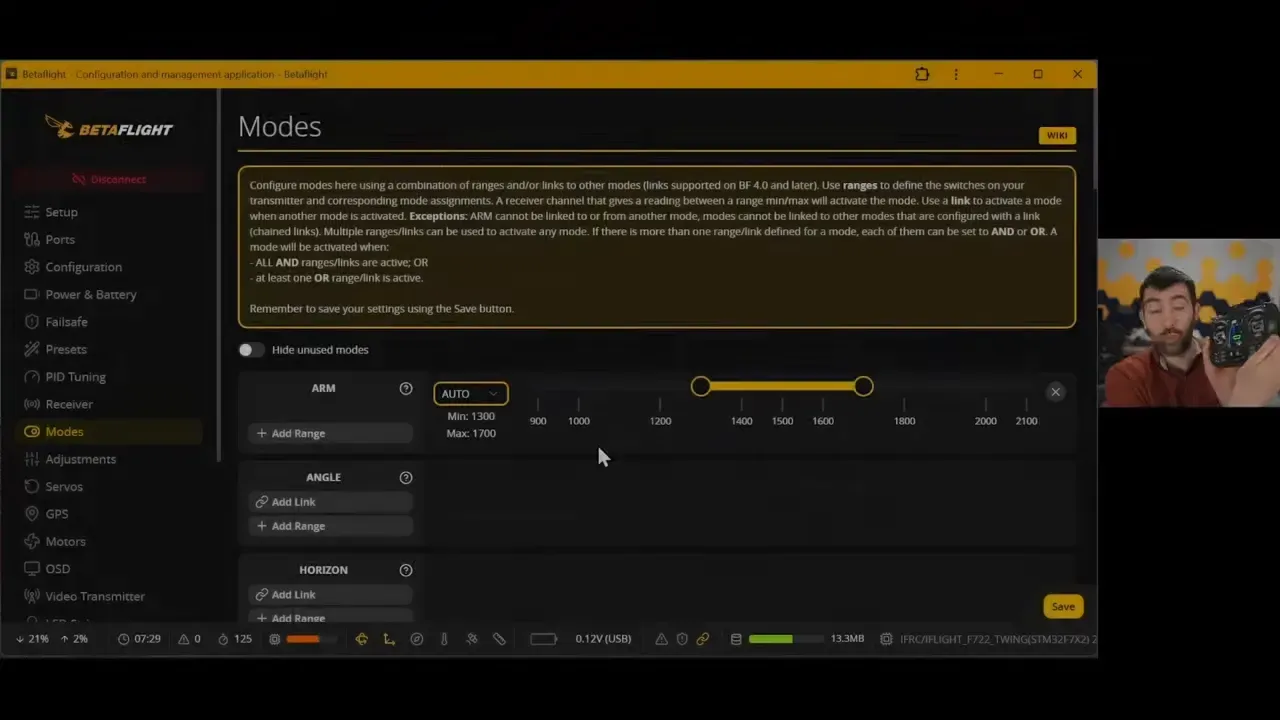
Task: Open the Presets tab
Action: click(x=110, y=349)
